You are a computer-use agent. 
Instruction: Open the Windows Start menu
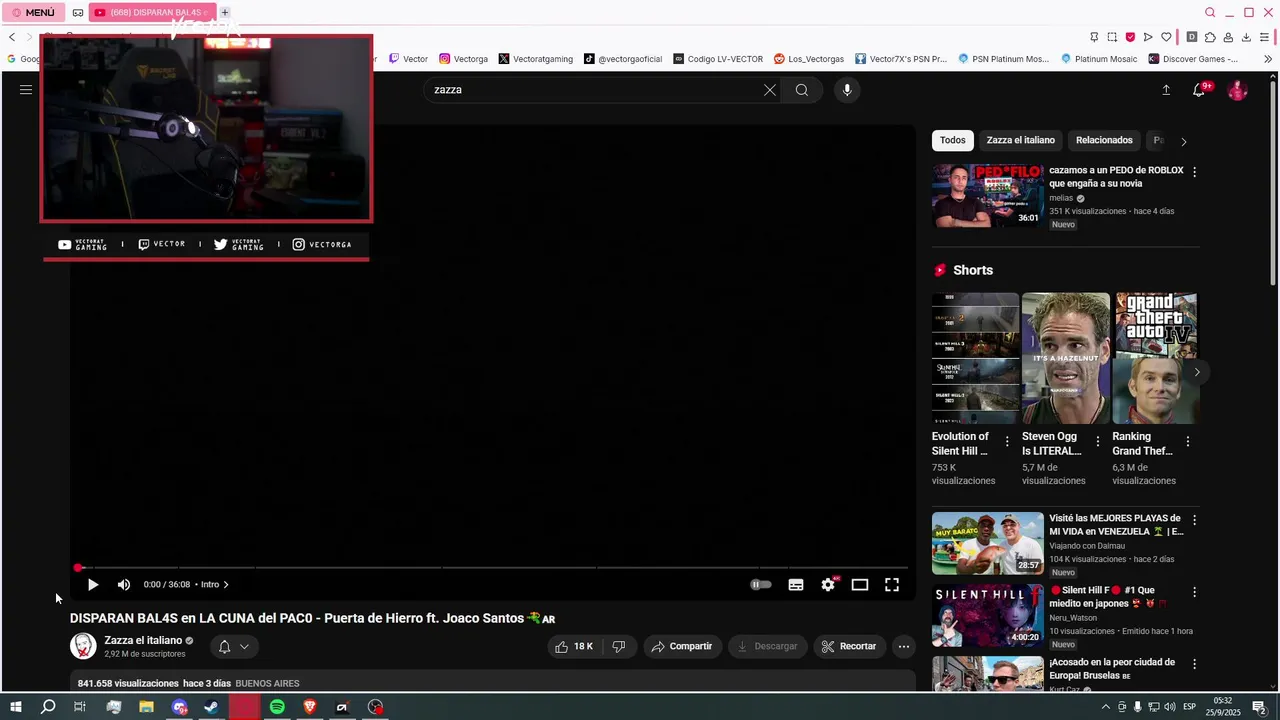coord(16,707)
